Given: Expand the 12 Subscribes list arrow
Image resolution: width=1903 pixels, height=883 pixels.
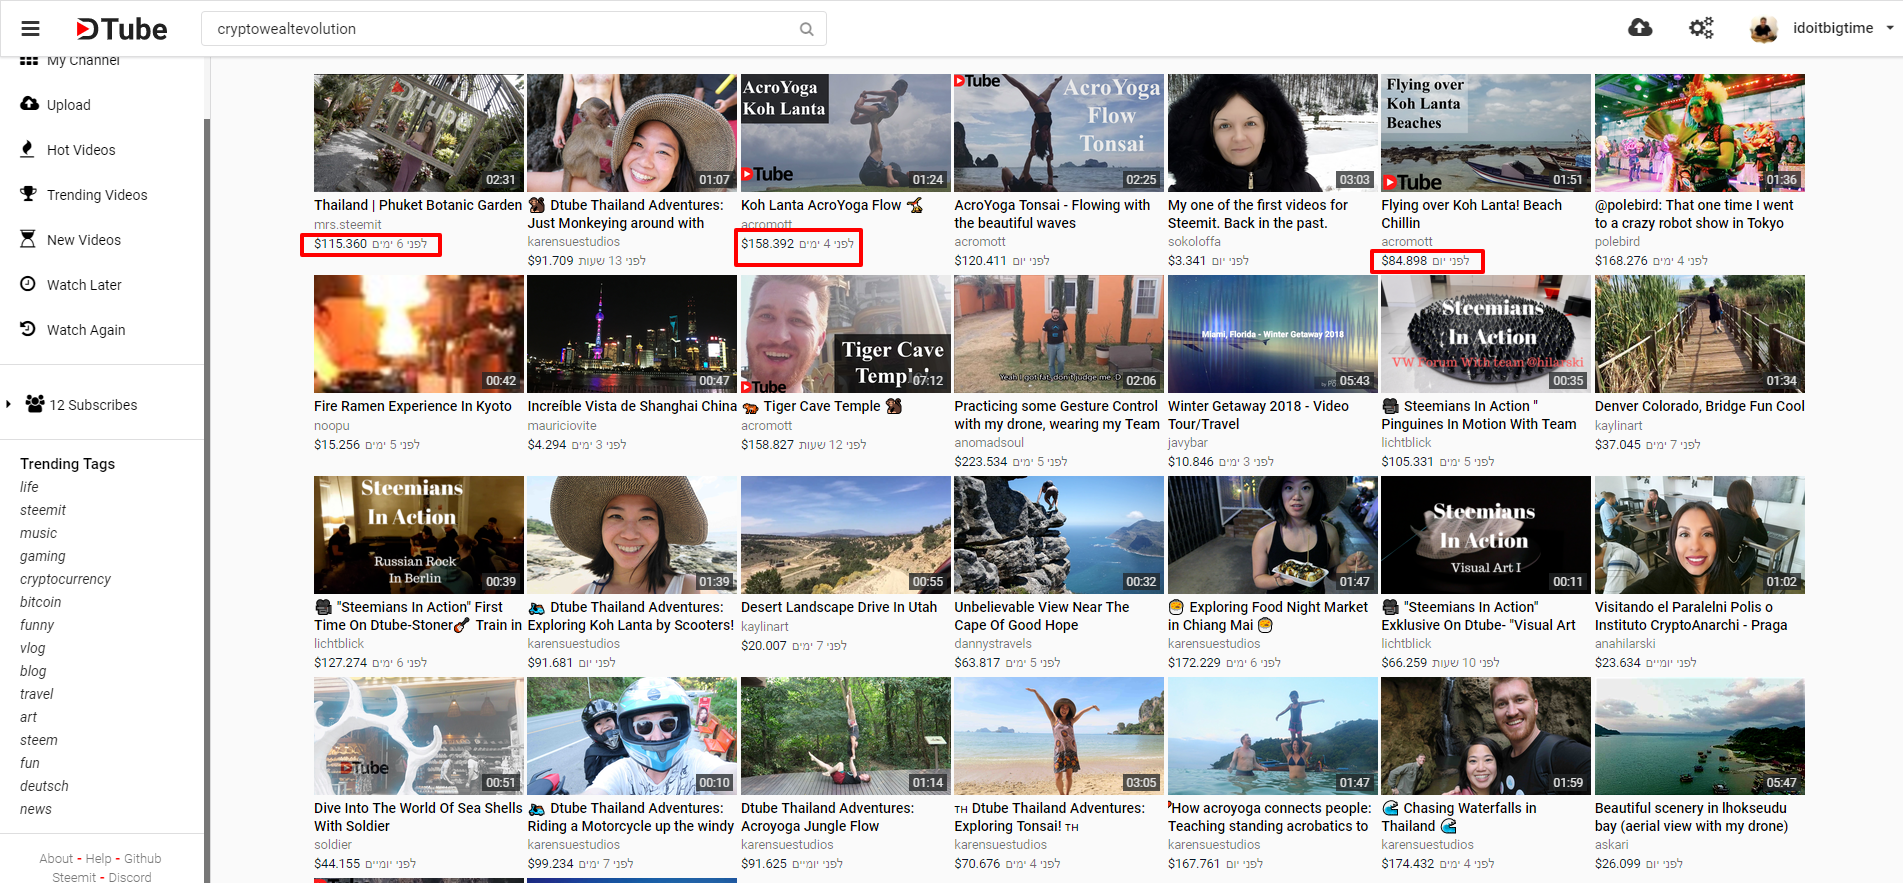Looking at the screenshot, I should tap(9, 404).
